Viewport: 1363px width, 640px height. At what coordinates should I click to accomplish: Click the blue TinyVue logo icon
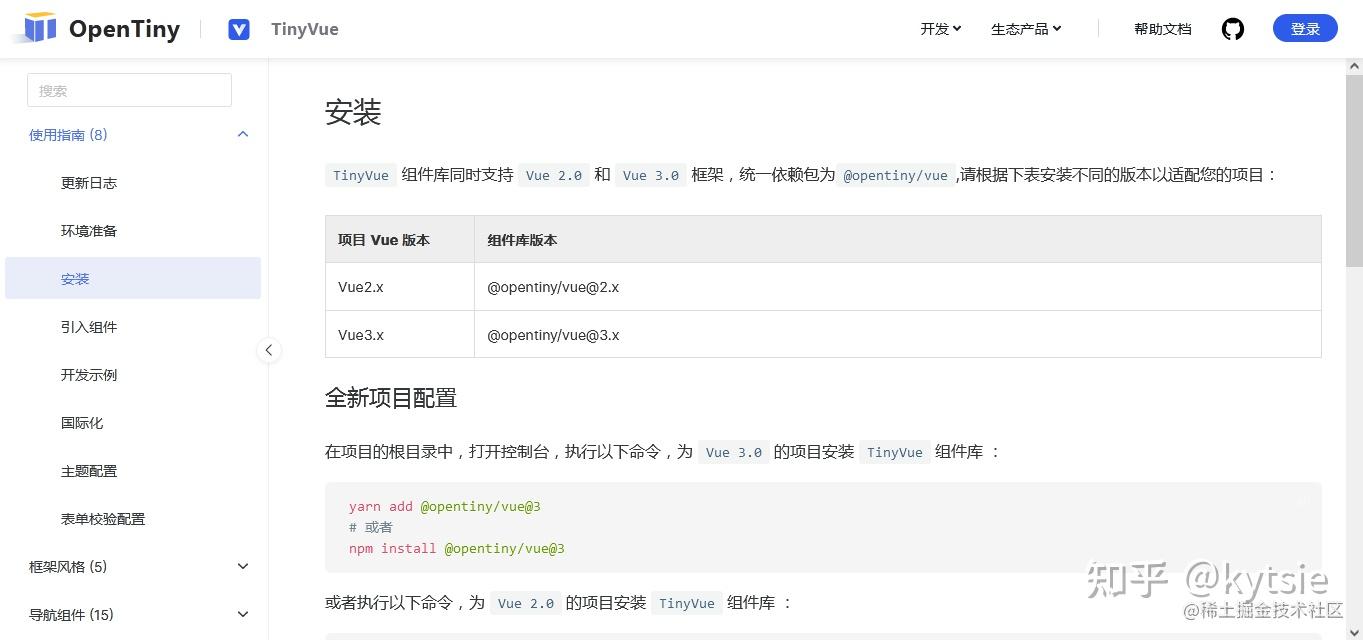coord(238,29)
